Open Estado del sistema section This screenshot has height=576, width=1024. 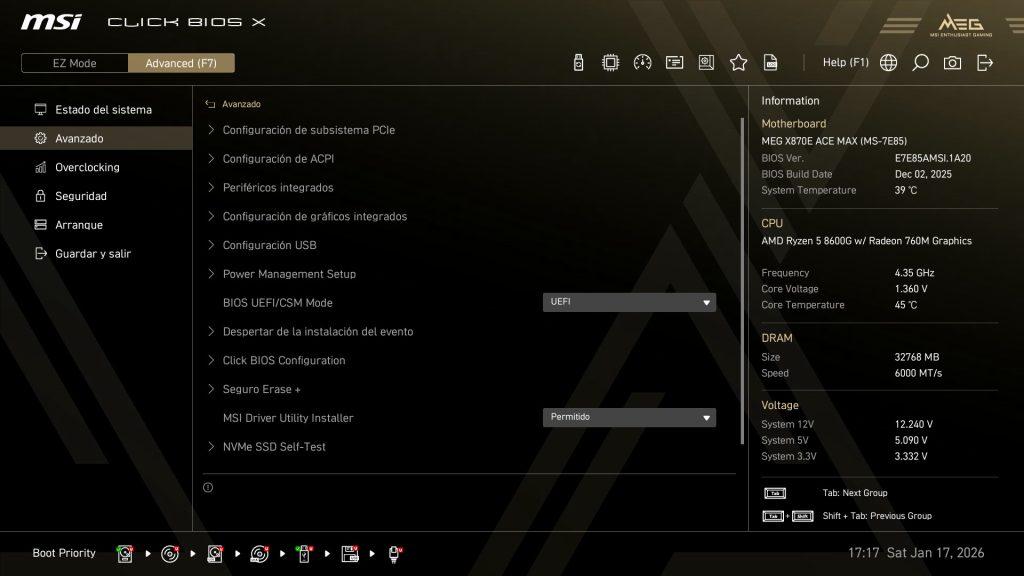(96, 110)
